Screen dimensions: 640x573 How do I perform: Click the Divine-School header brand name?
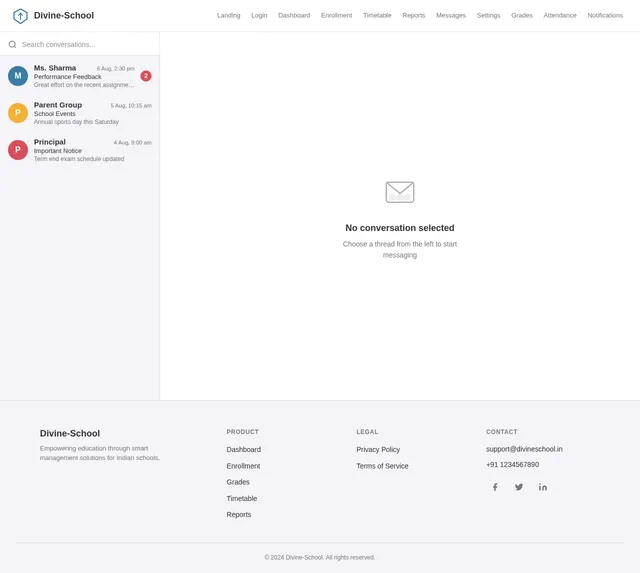point(64,16)
